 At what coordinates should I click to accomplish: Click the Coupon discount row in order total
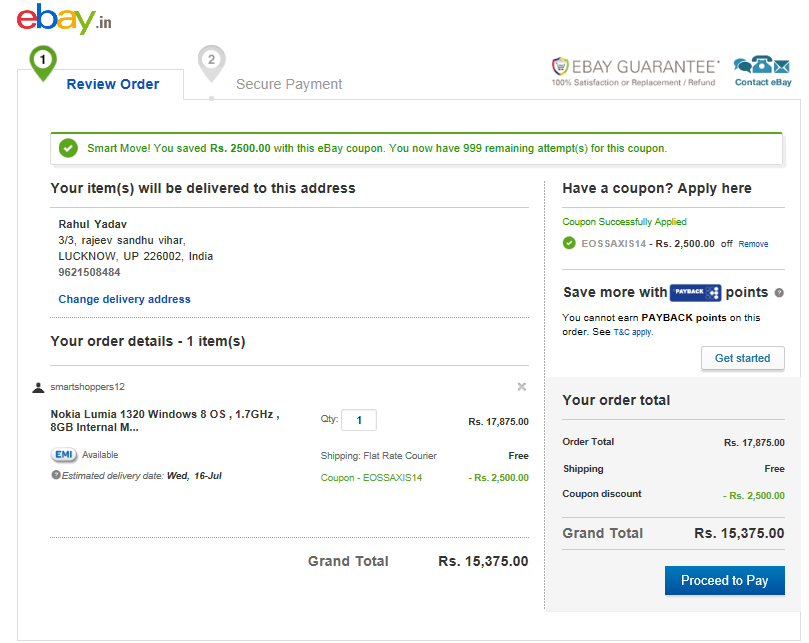coord(673,494)
